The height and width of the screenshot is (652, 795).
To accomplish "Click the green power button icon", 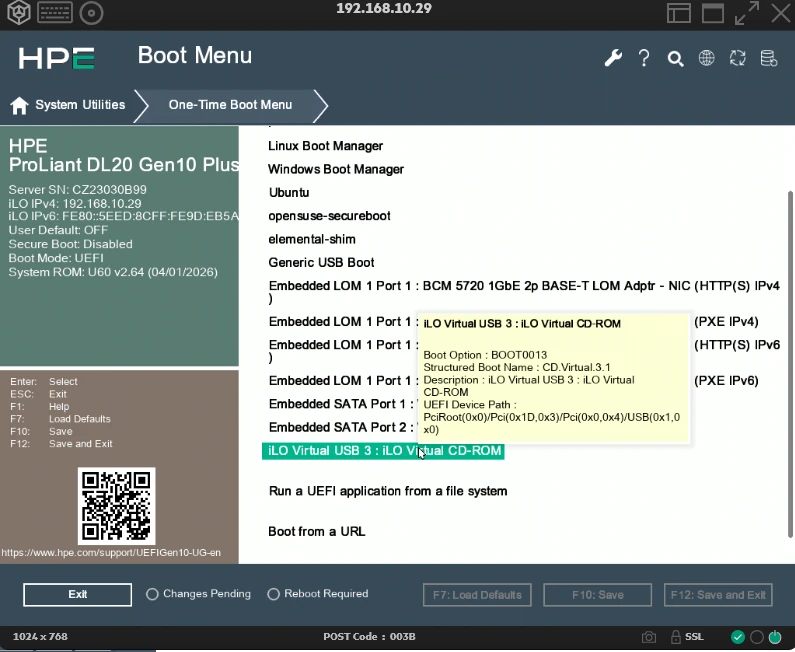I will pyautogui.click(x=775, y=637).
